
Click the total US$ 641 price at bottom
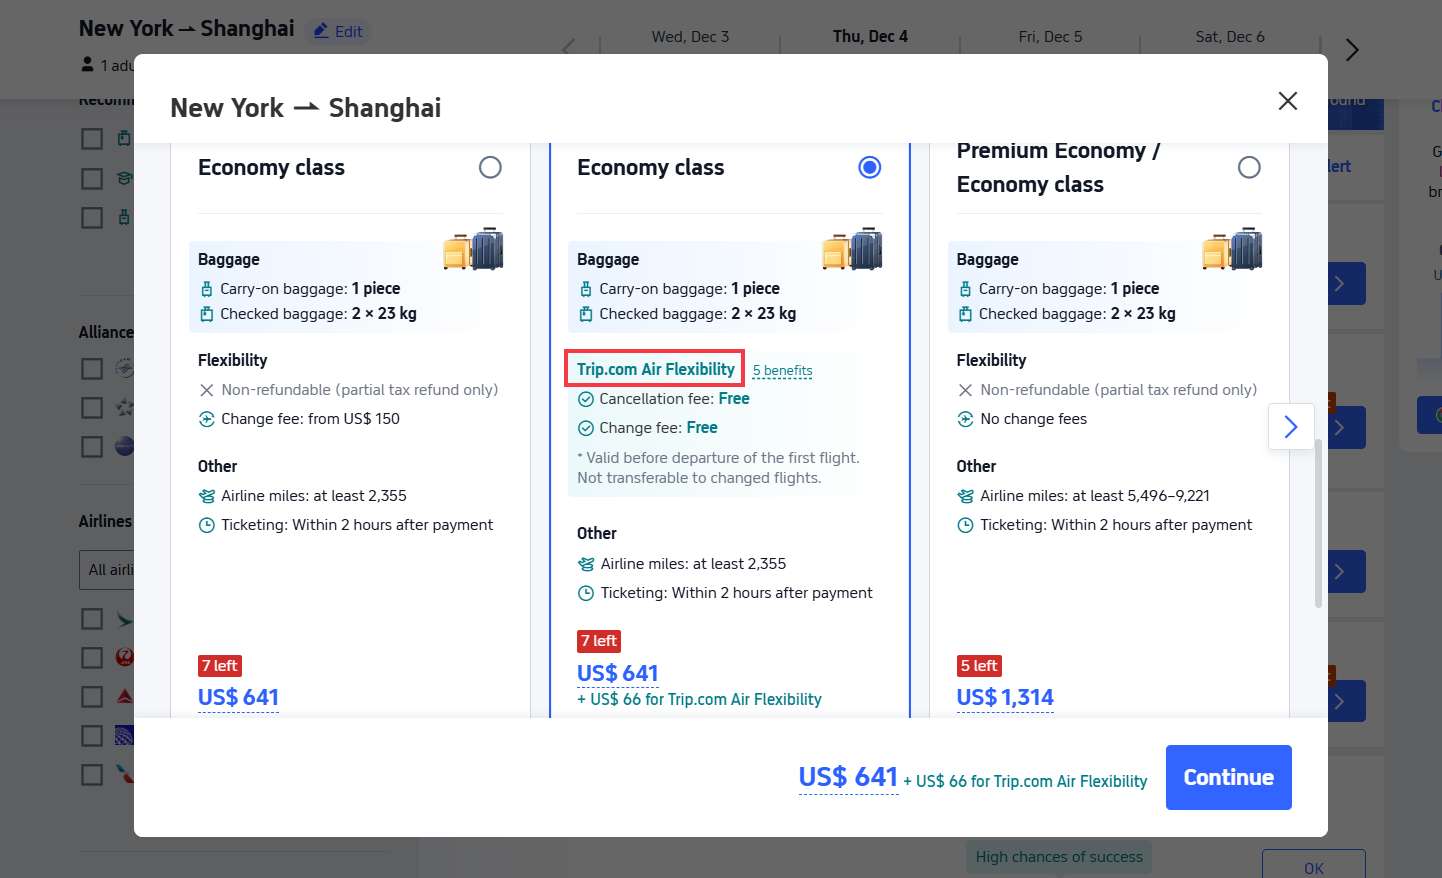point(848,777)
